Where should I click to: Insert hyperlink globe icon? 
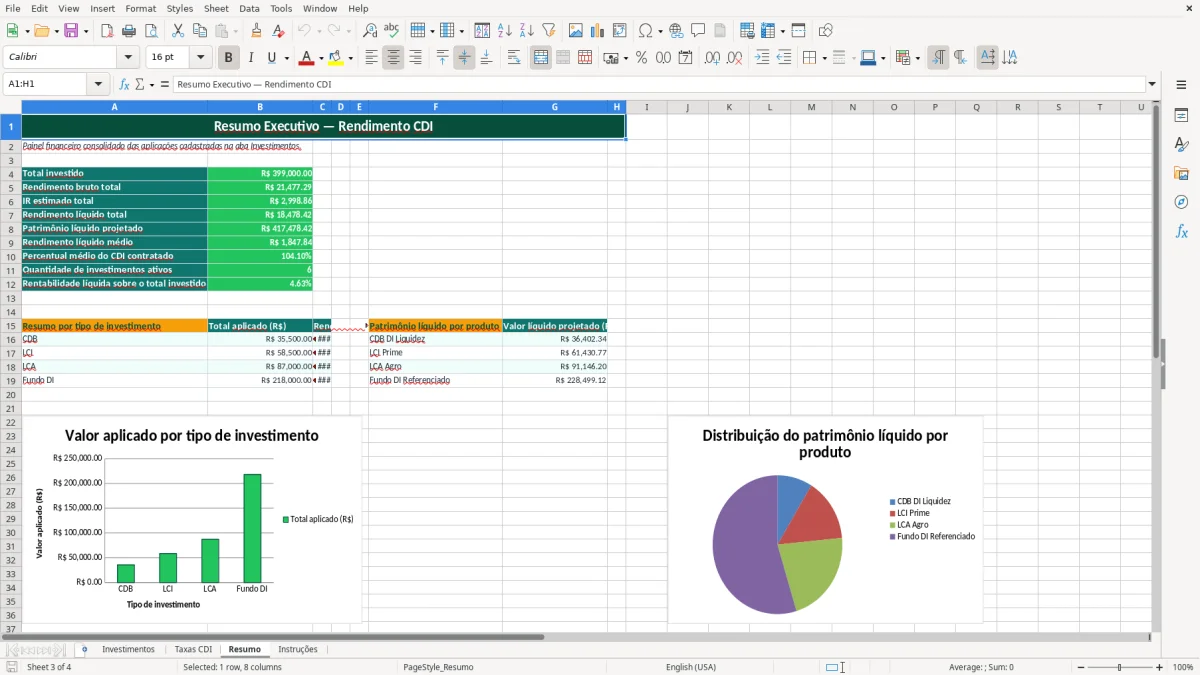(676, 31)
